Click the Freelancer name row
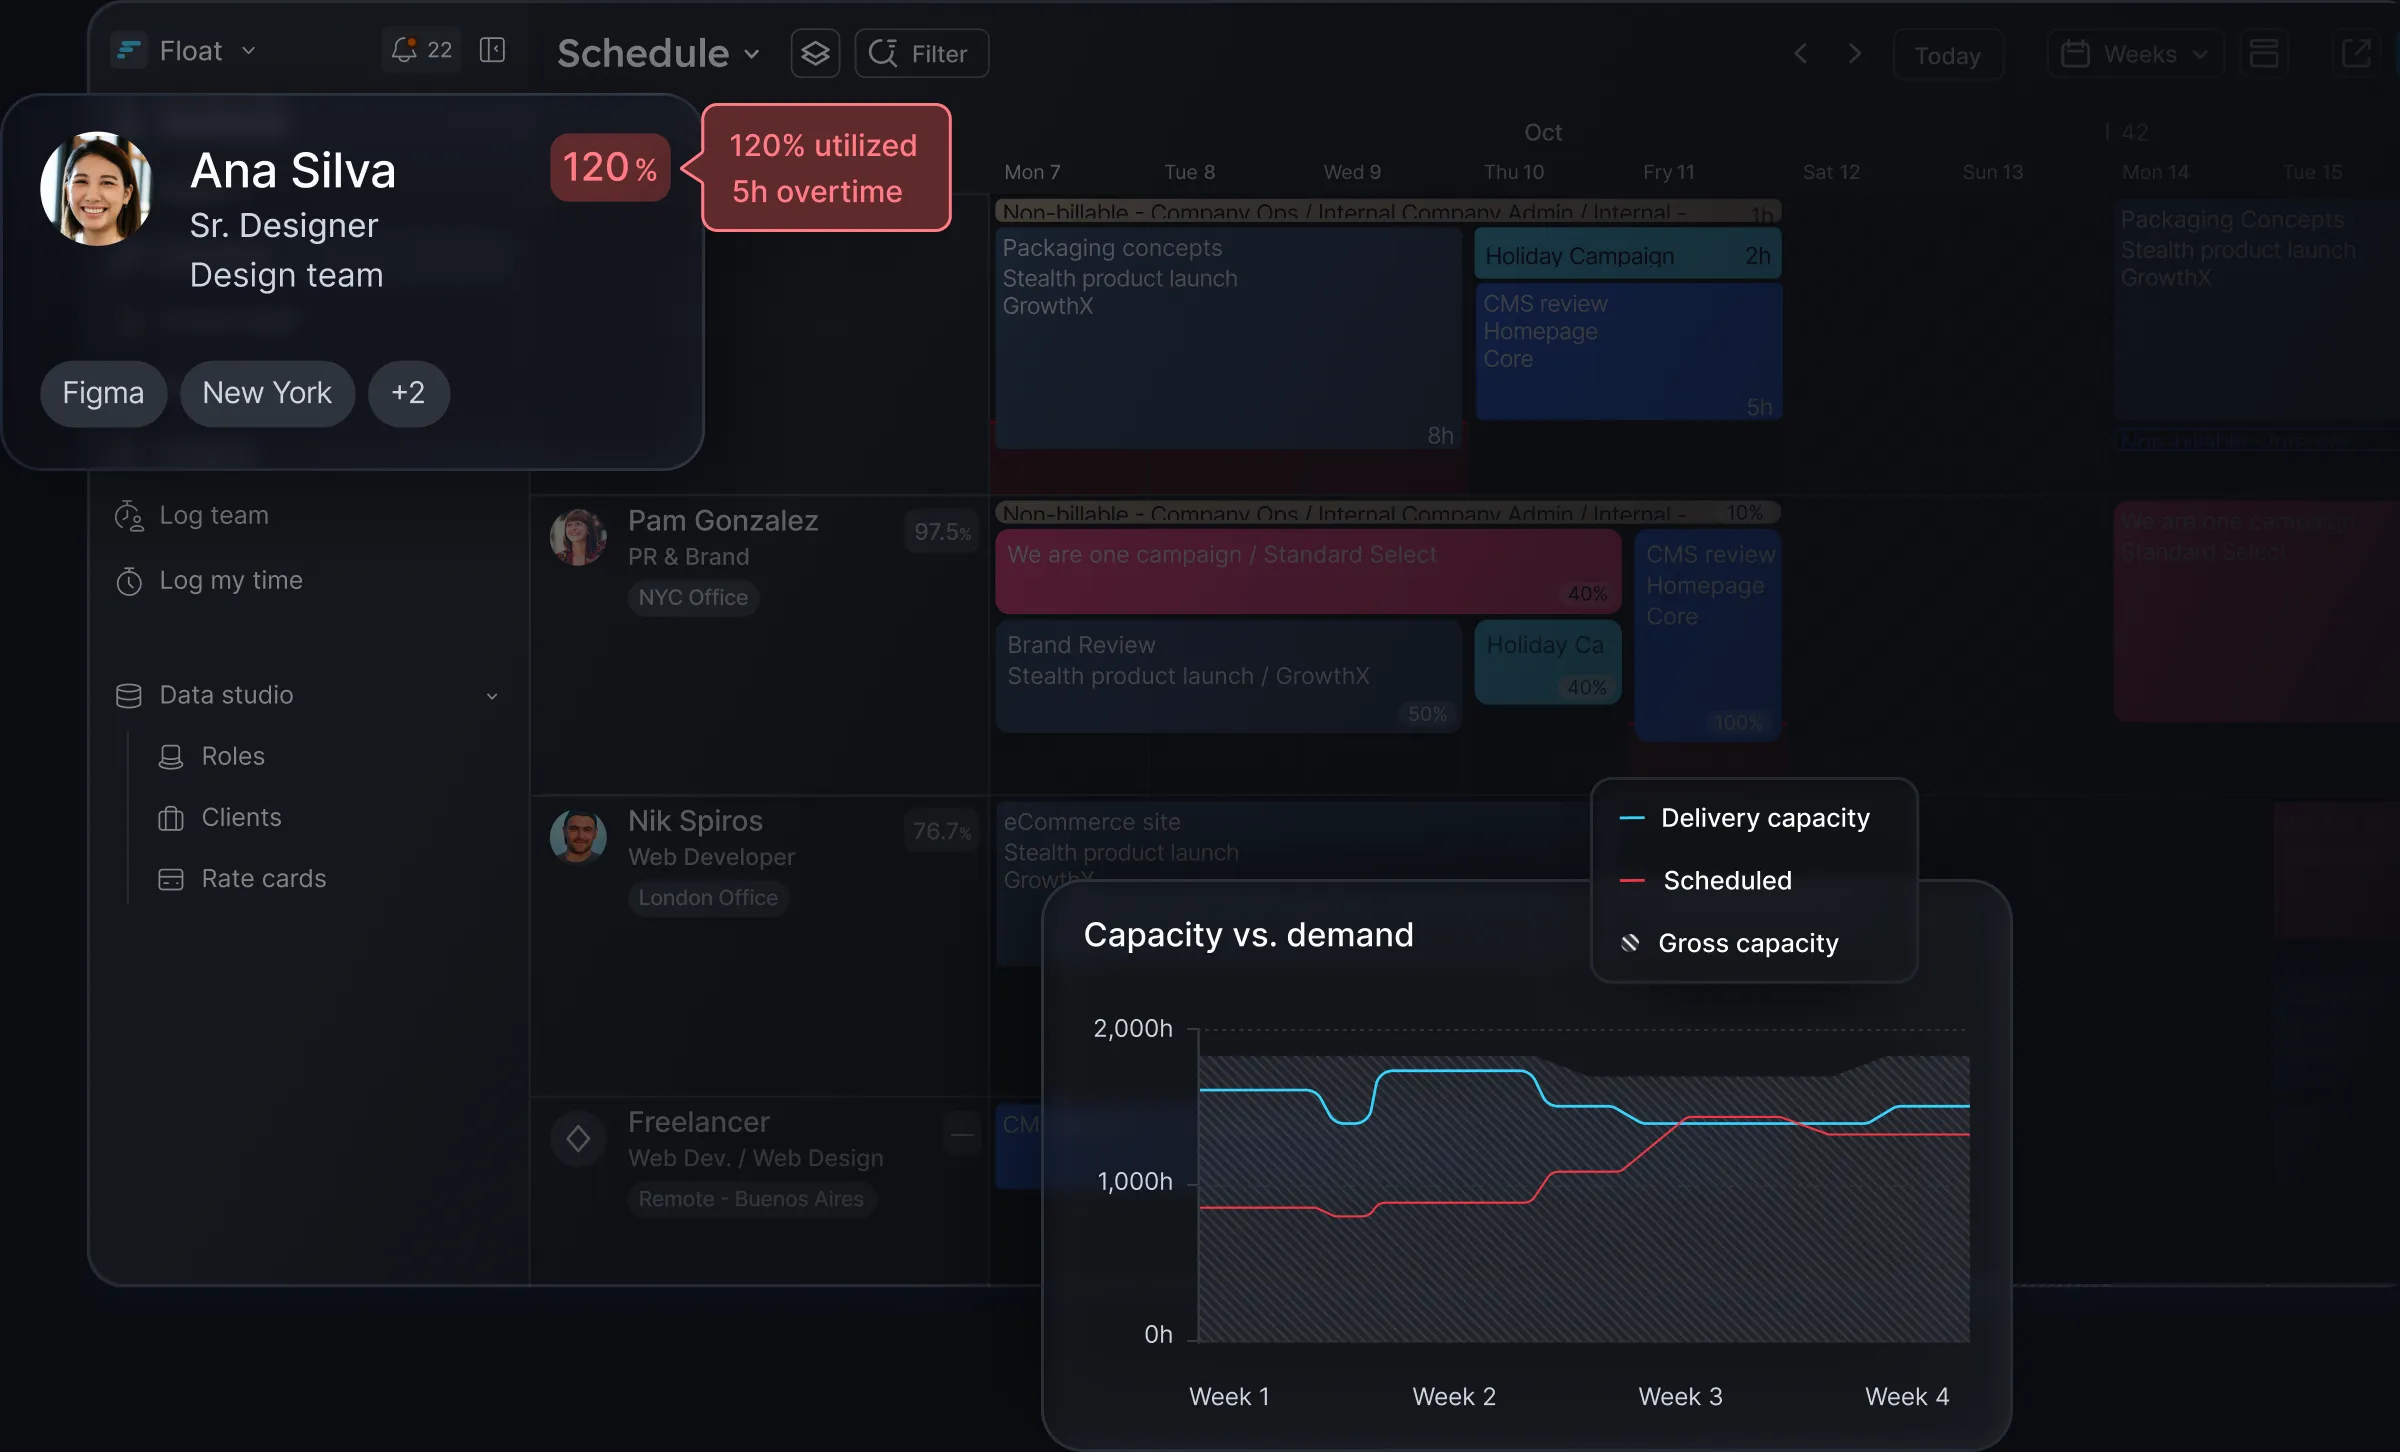2400x1452 pixels. point(699,1122)
